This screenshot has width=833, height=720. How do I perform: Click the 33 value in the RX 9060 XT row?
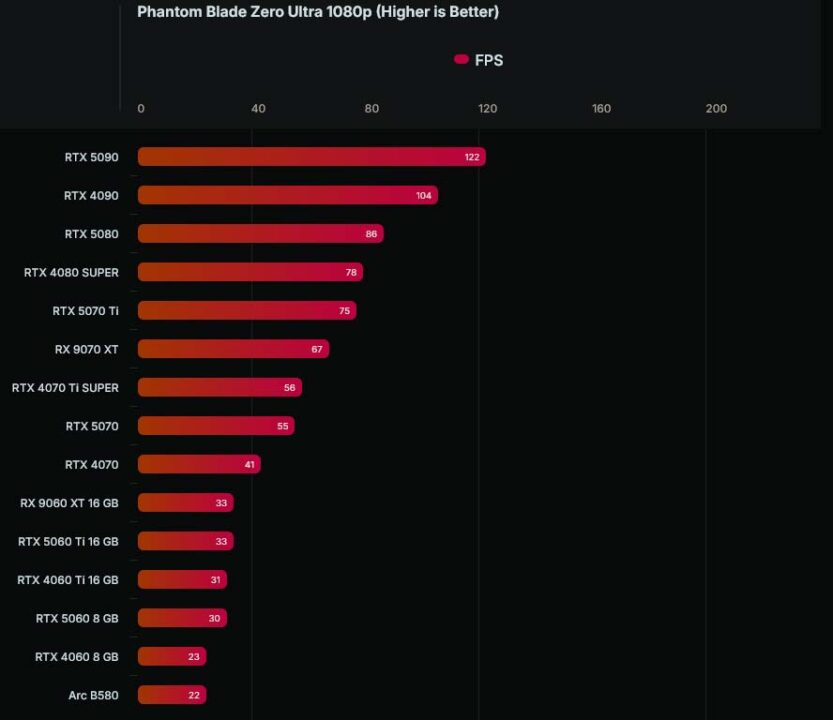221,503
